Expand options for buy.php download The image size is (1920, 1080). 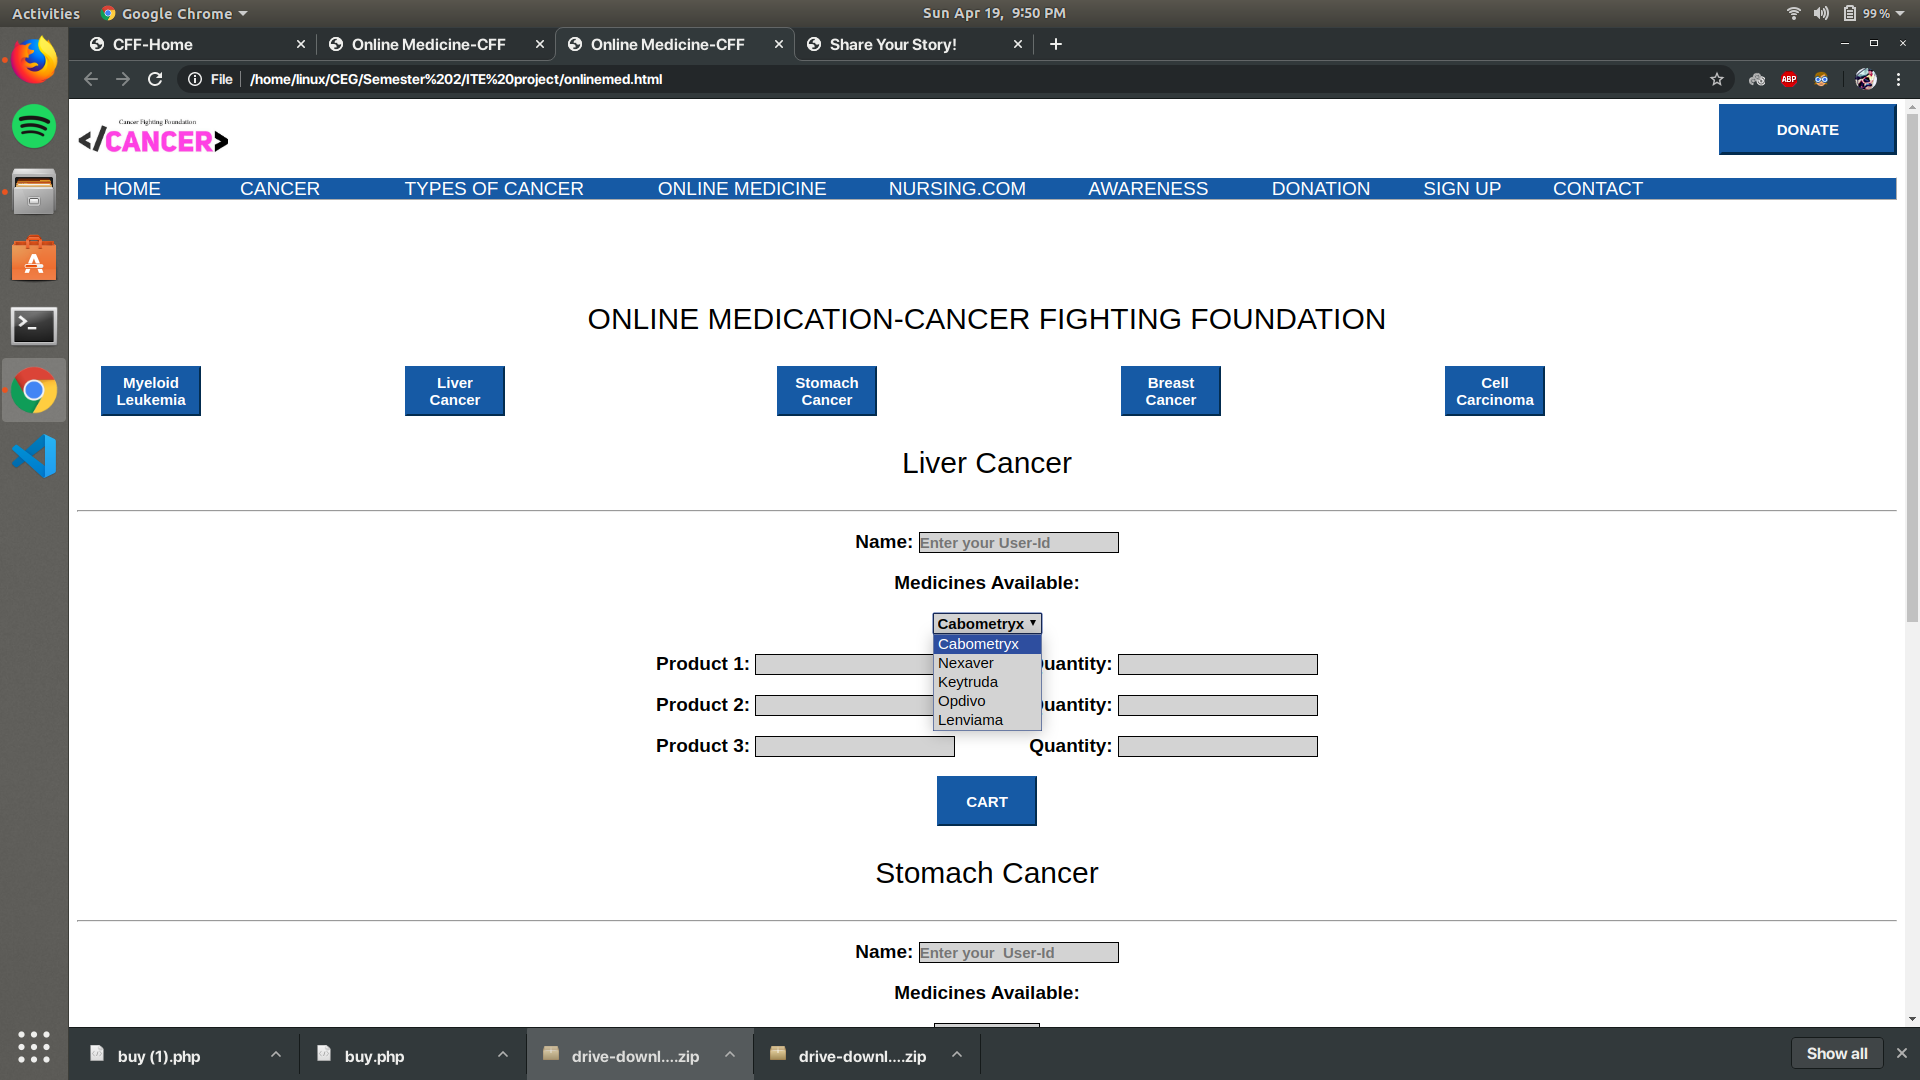point(503,1055)
